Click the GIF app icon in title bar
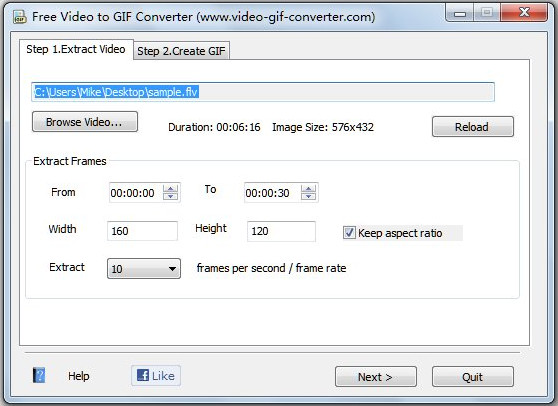558x406 pixels. click(20, 17)
